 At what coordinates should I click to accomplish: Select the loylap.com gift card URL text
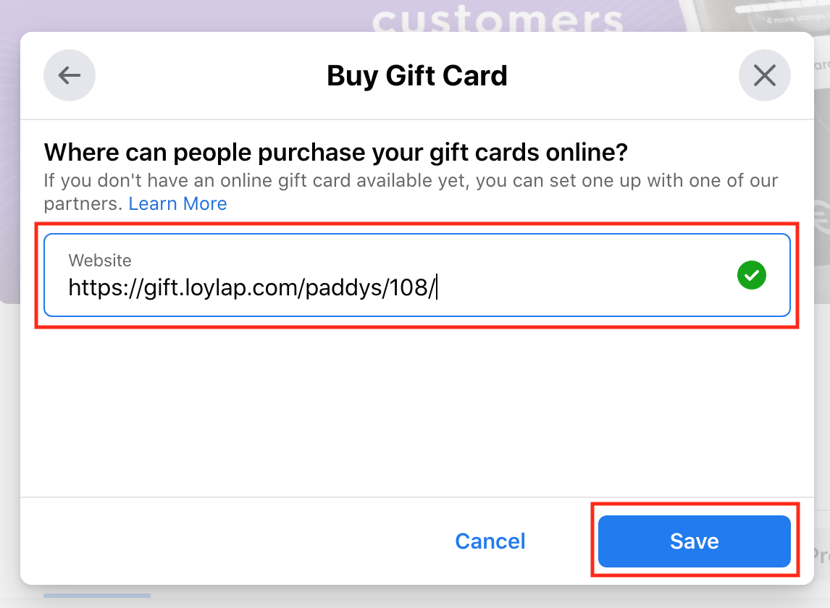(x=250, y=286)
